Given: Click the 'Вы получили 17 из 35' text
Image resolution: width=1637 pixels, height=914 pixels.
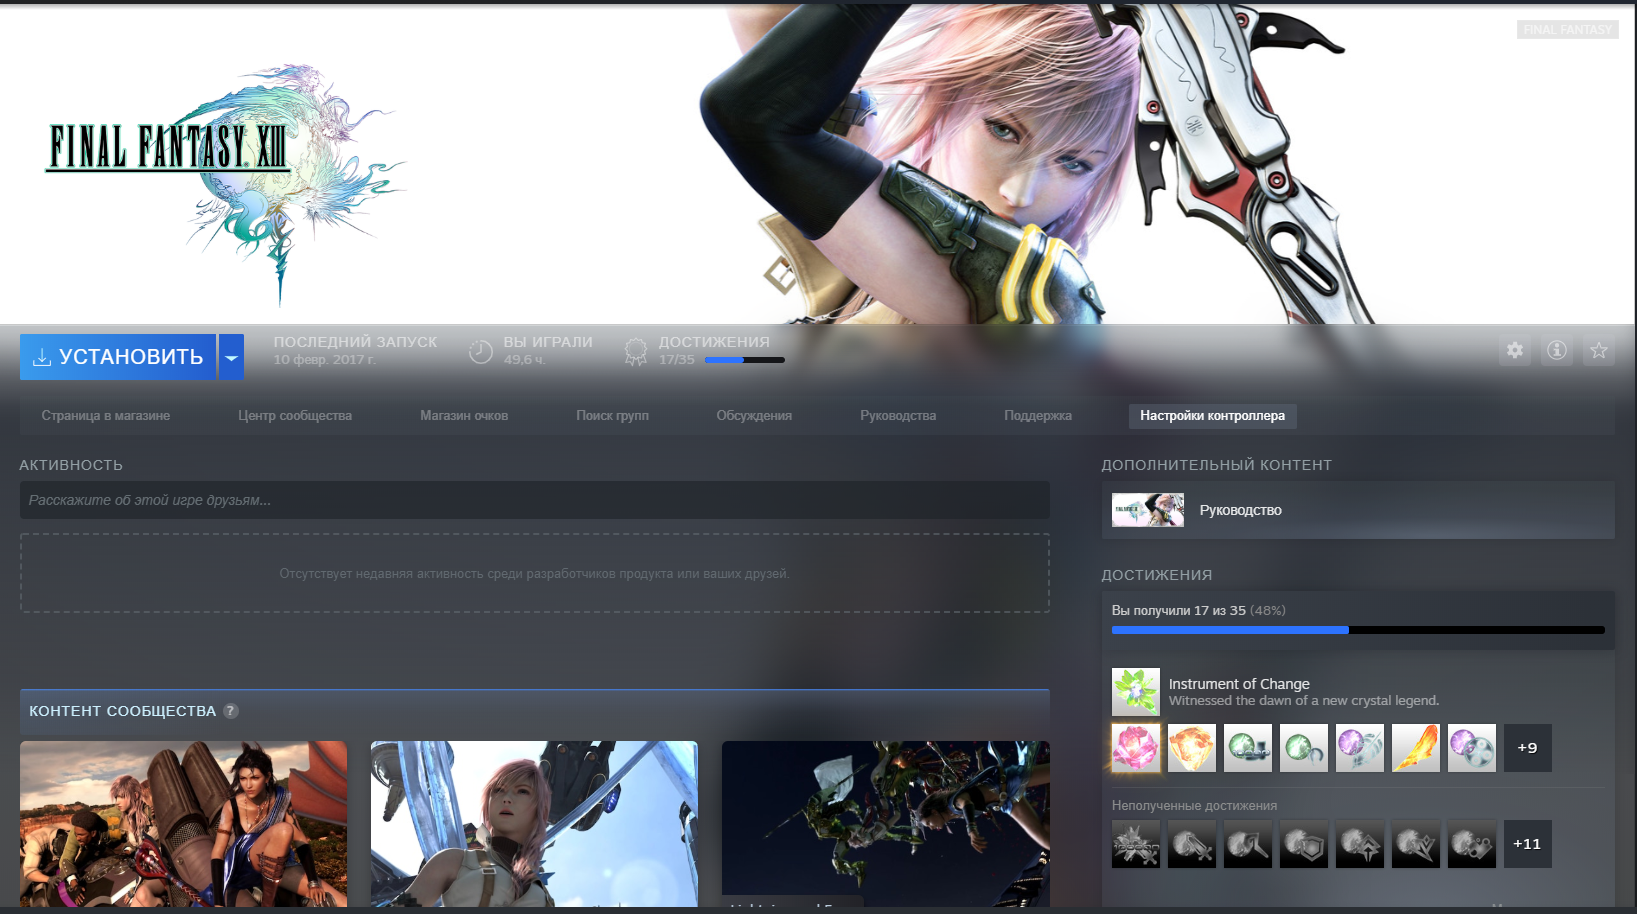Looking at the screenshot, I should pos(1179,610).
